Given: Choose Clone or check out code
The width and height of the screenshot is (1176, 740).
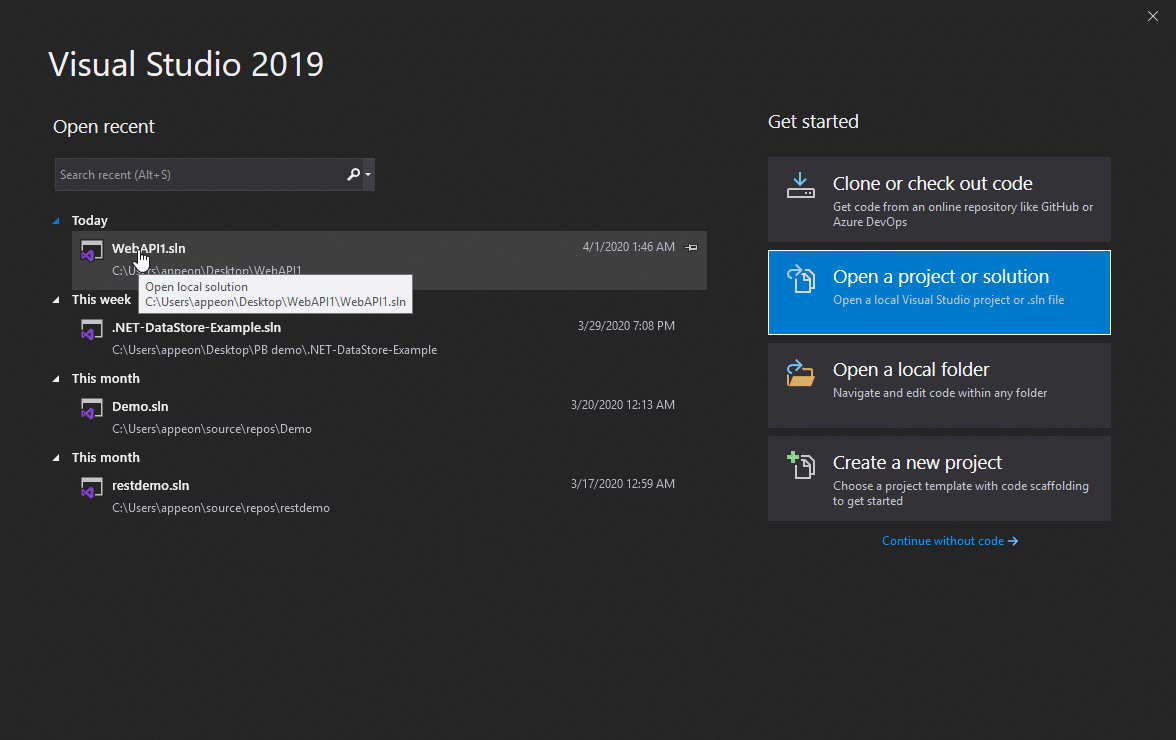Looking at the screenshot, I should tap(939, 199).
